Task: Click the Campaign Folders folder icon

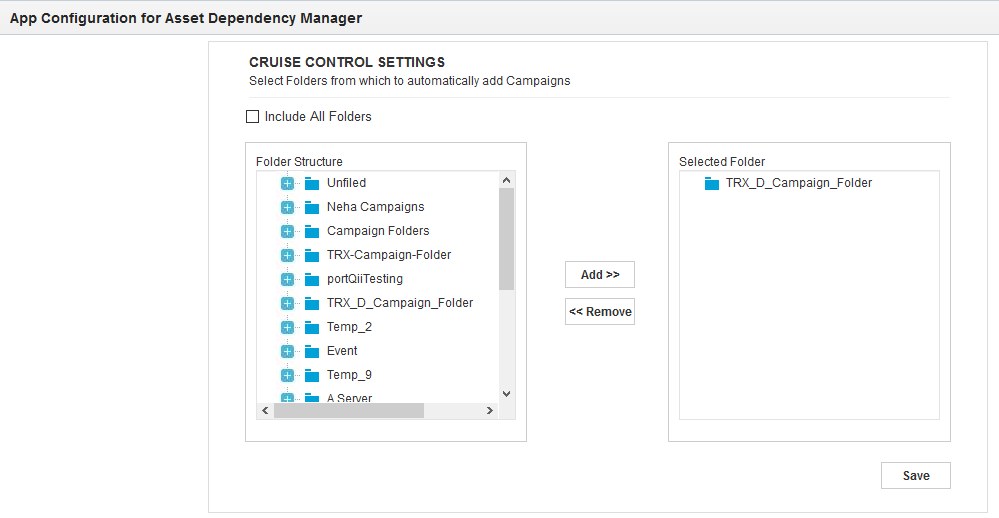Action: click(x=312, y=232)
